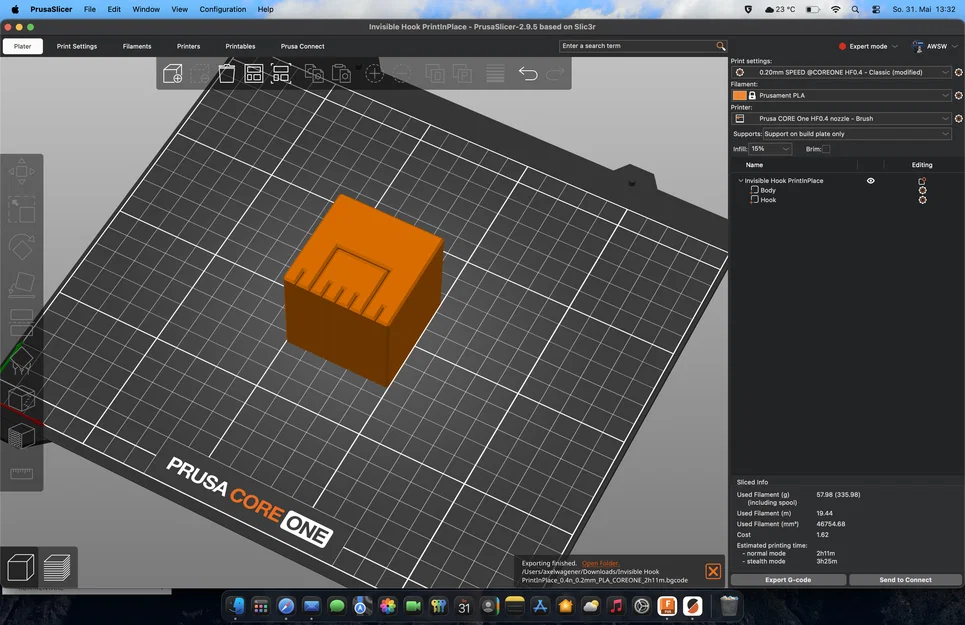Open Prusa Connect tab
This screenshot has height=625, width=965.
click(302, 46)
